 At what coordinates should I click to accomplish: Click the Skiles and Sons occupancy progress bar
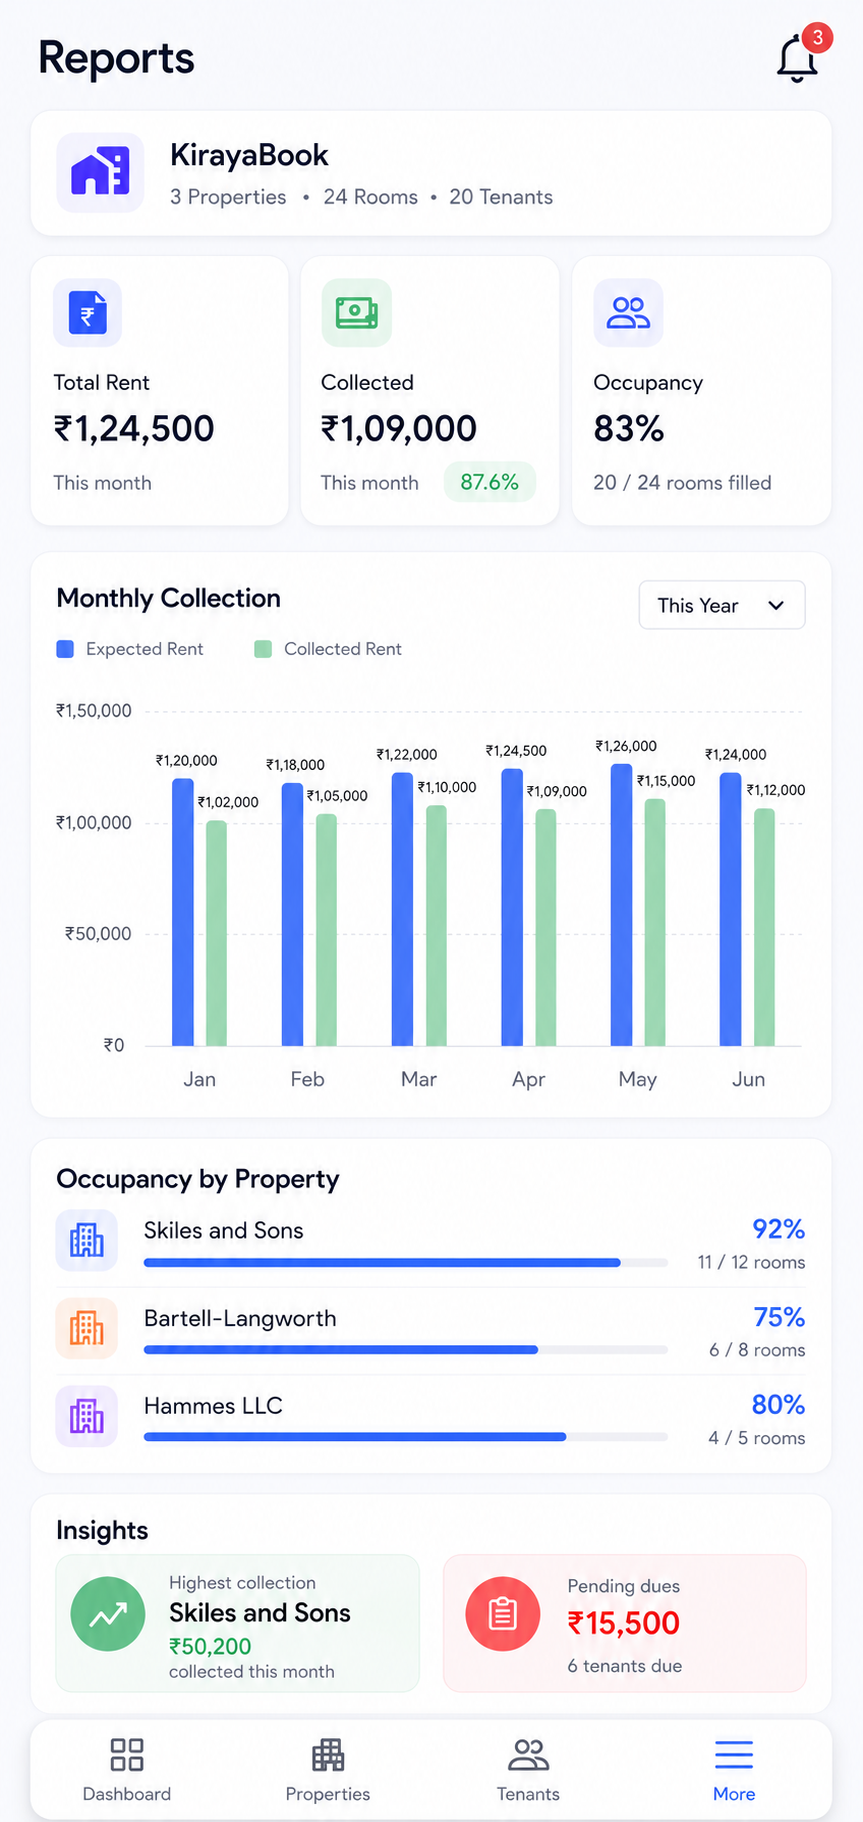(406, 1263)
